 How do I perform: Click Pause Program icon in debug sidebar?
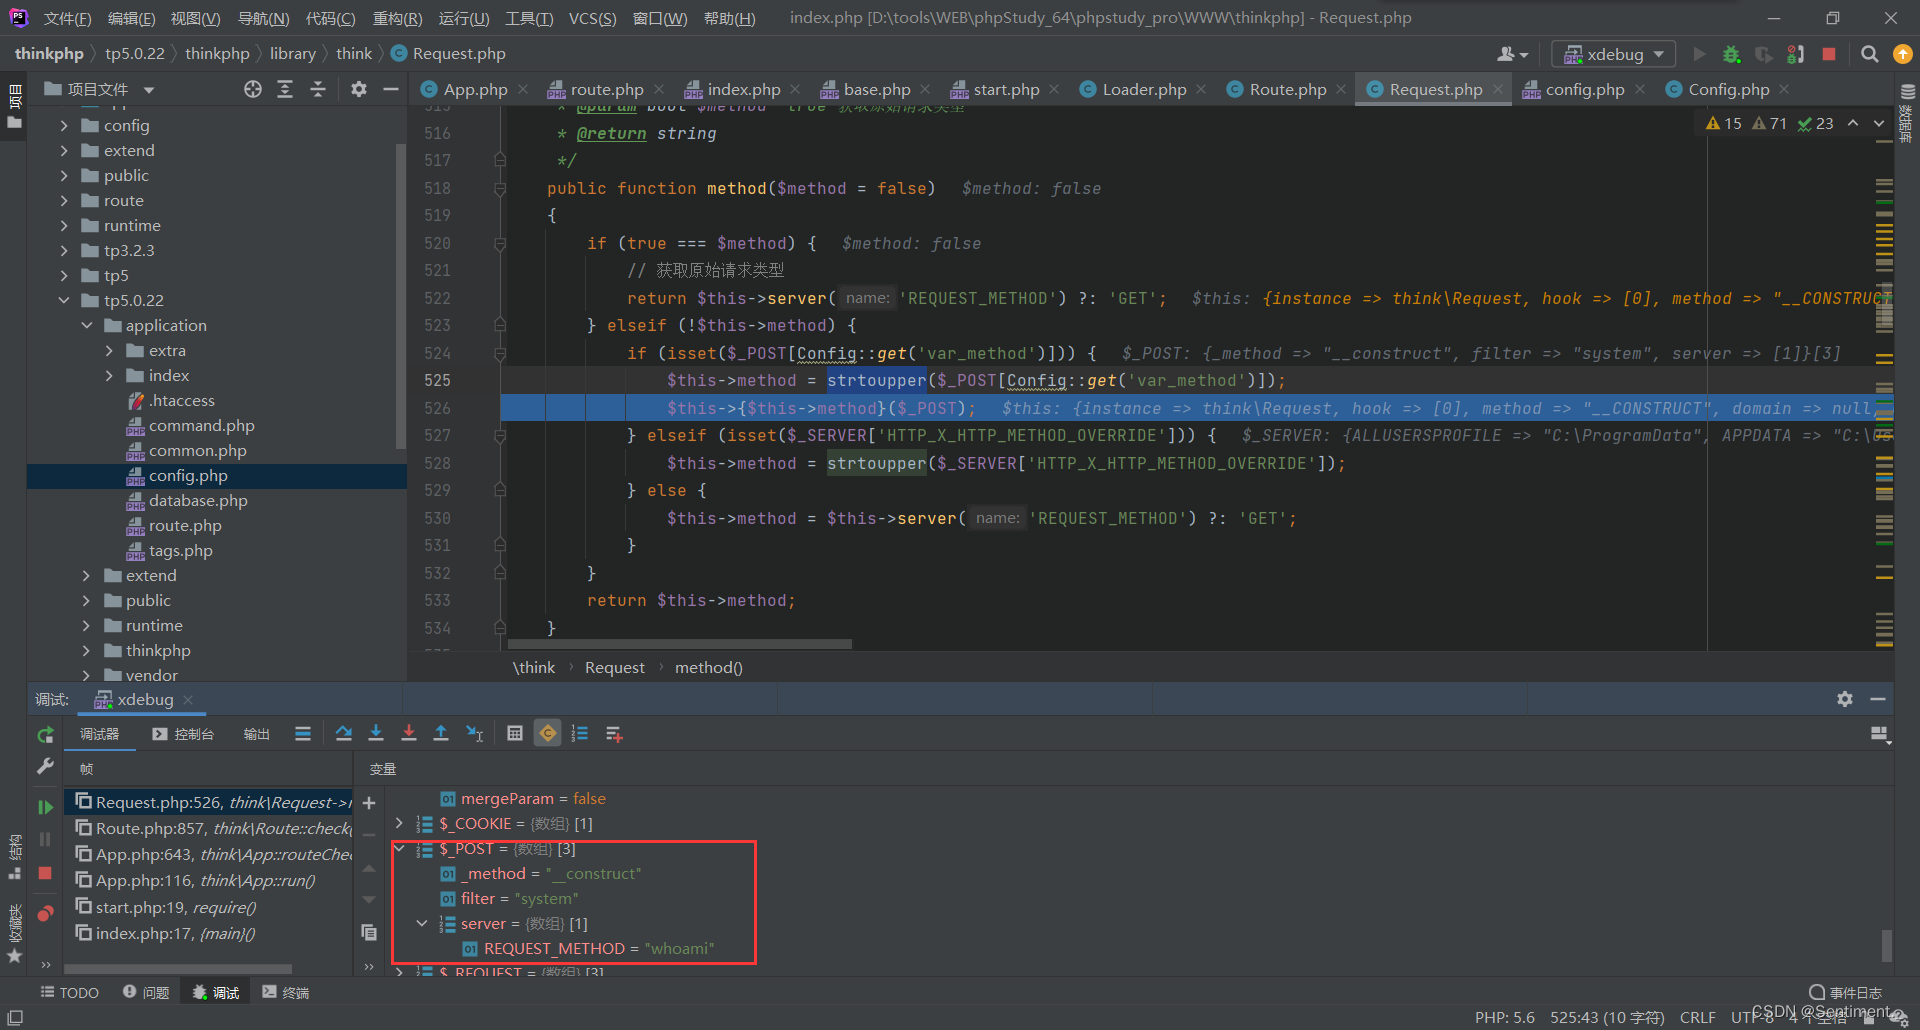45,839
